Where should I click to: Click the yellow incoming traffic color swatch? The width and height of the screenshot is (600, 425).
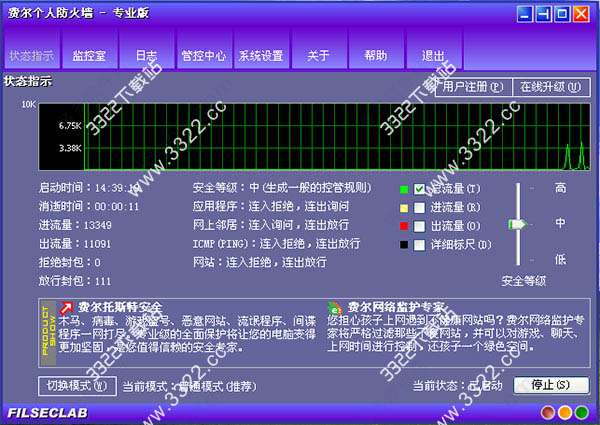point(404,208)
